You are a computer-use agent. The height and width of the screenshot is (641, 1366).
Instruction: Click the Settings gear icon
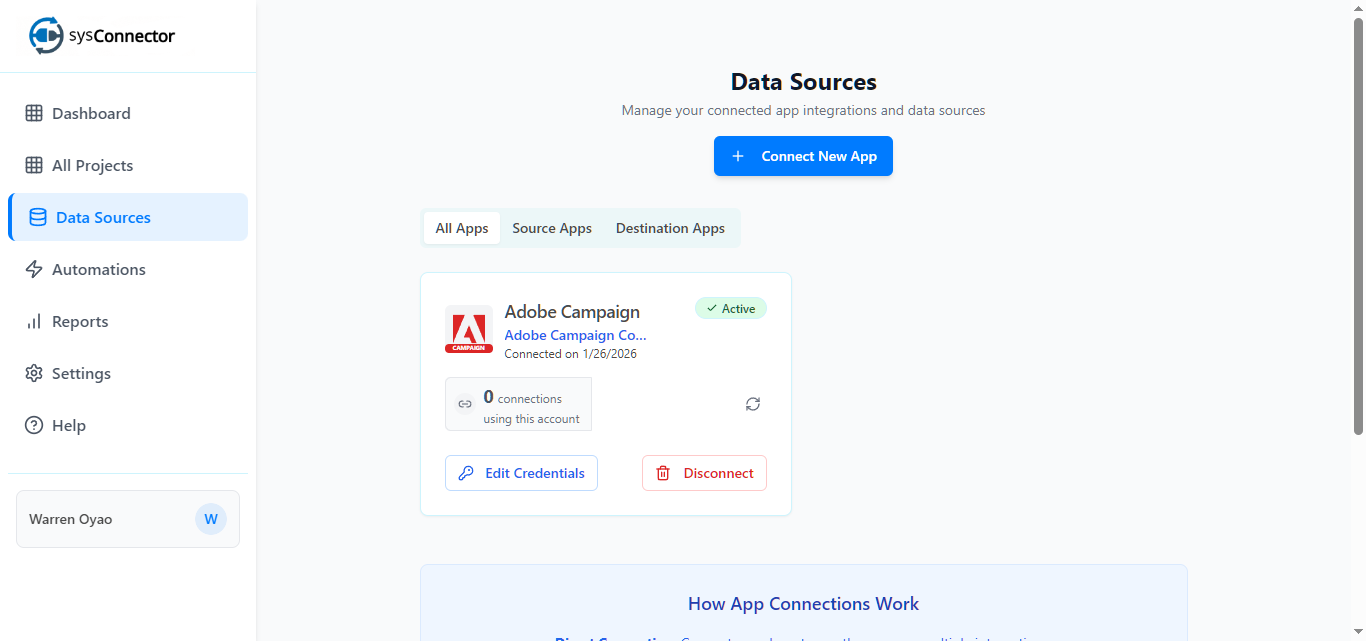coord(34,373)
